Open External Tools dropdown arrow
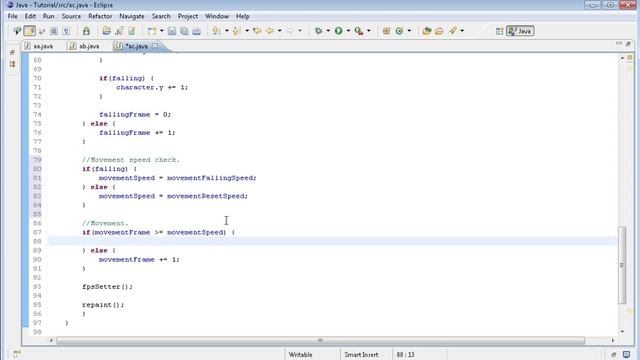Screen dimensions: 640x360 [369, 31]
